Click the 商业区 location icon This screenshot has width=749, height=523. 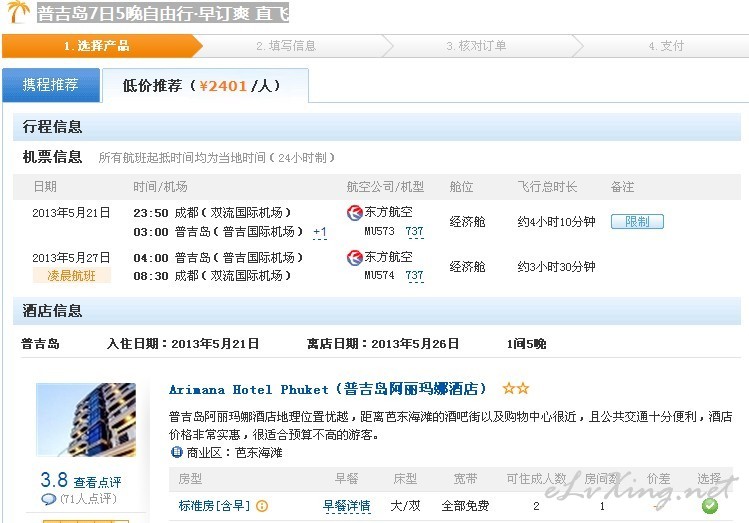tap(177, 452)
